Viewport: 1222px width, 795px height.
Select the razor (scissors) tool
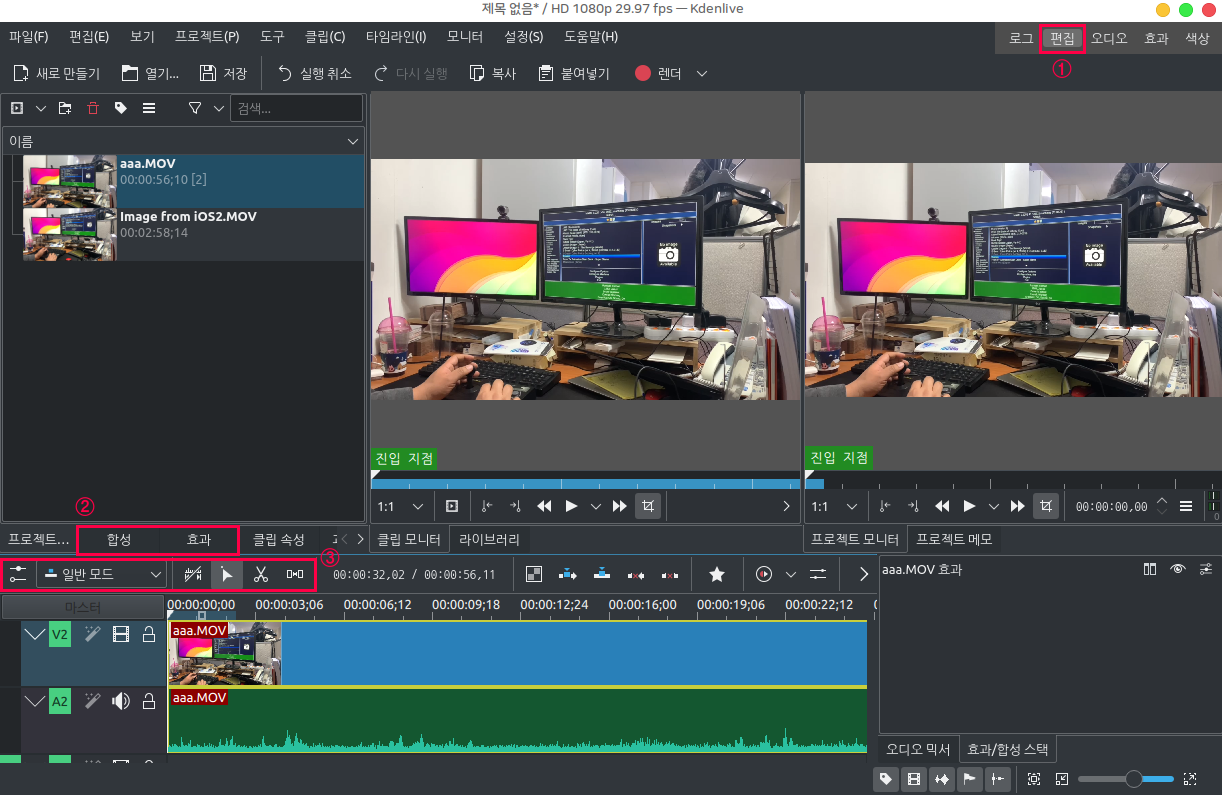click(x=260, y=574)
